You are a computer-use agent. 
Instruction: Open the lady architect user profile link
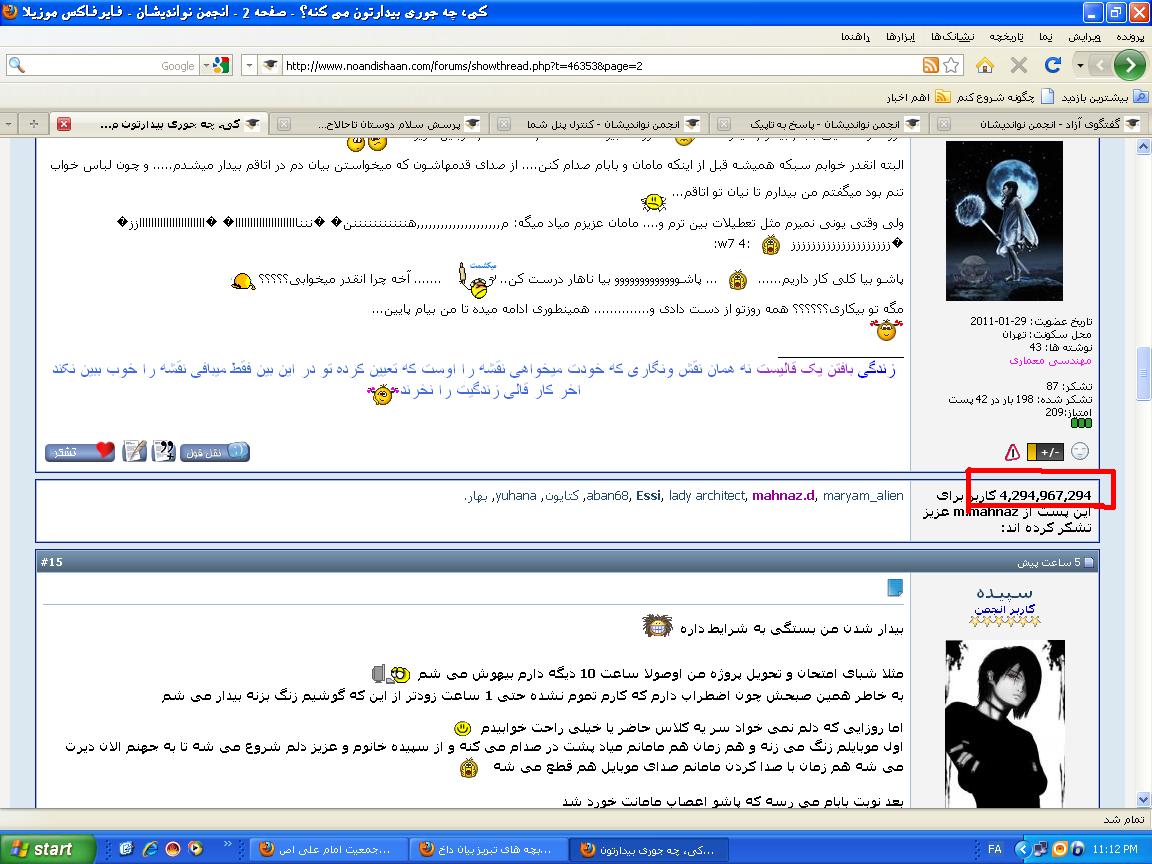[706, 495]
